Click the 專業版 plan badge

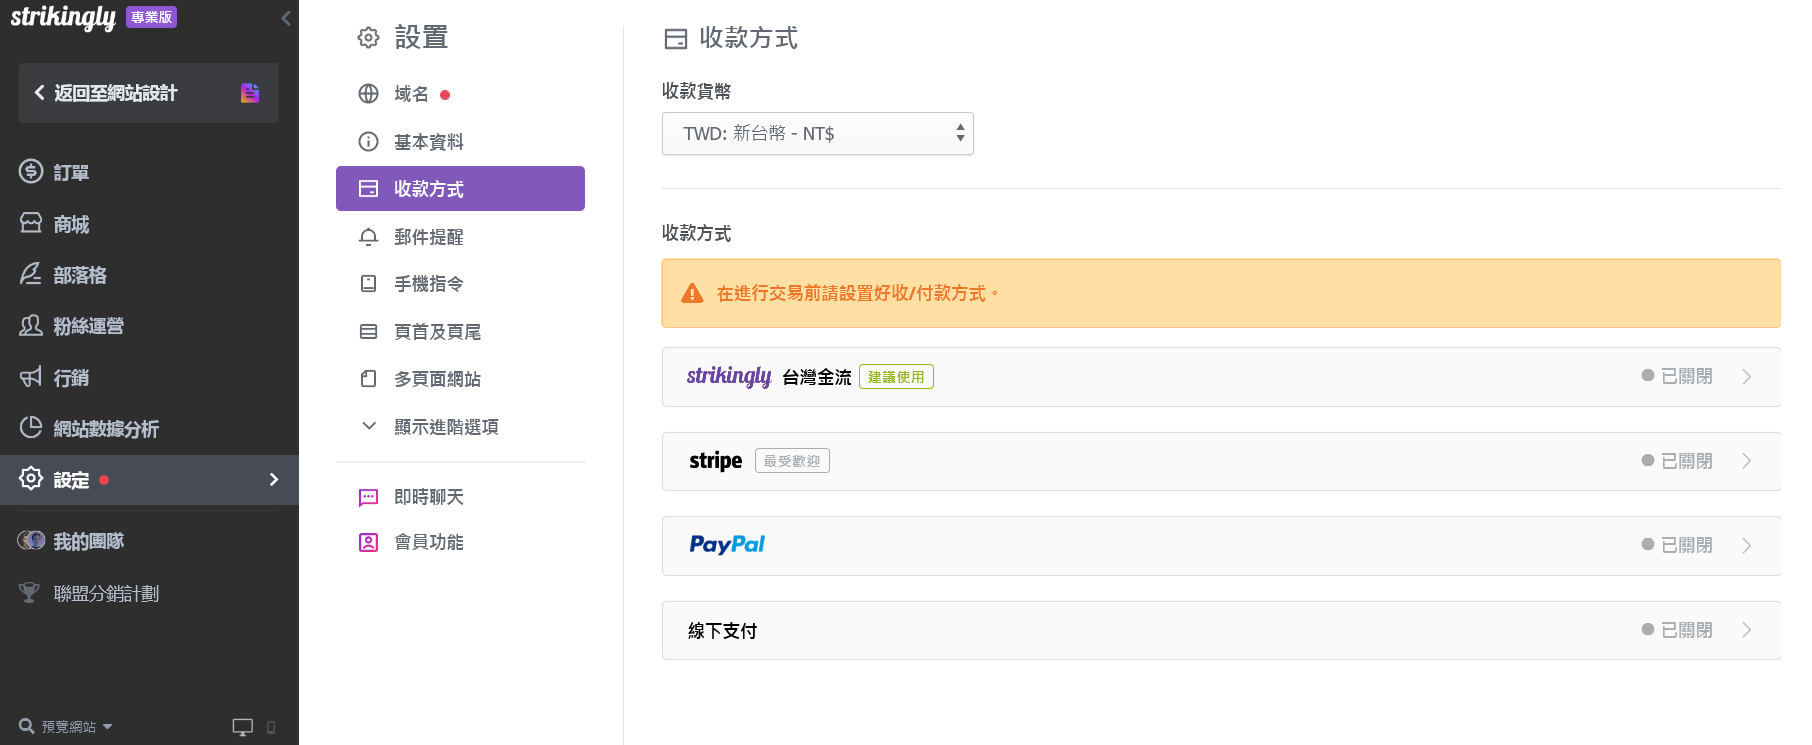152,17
